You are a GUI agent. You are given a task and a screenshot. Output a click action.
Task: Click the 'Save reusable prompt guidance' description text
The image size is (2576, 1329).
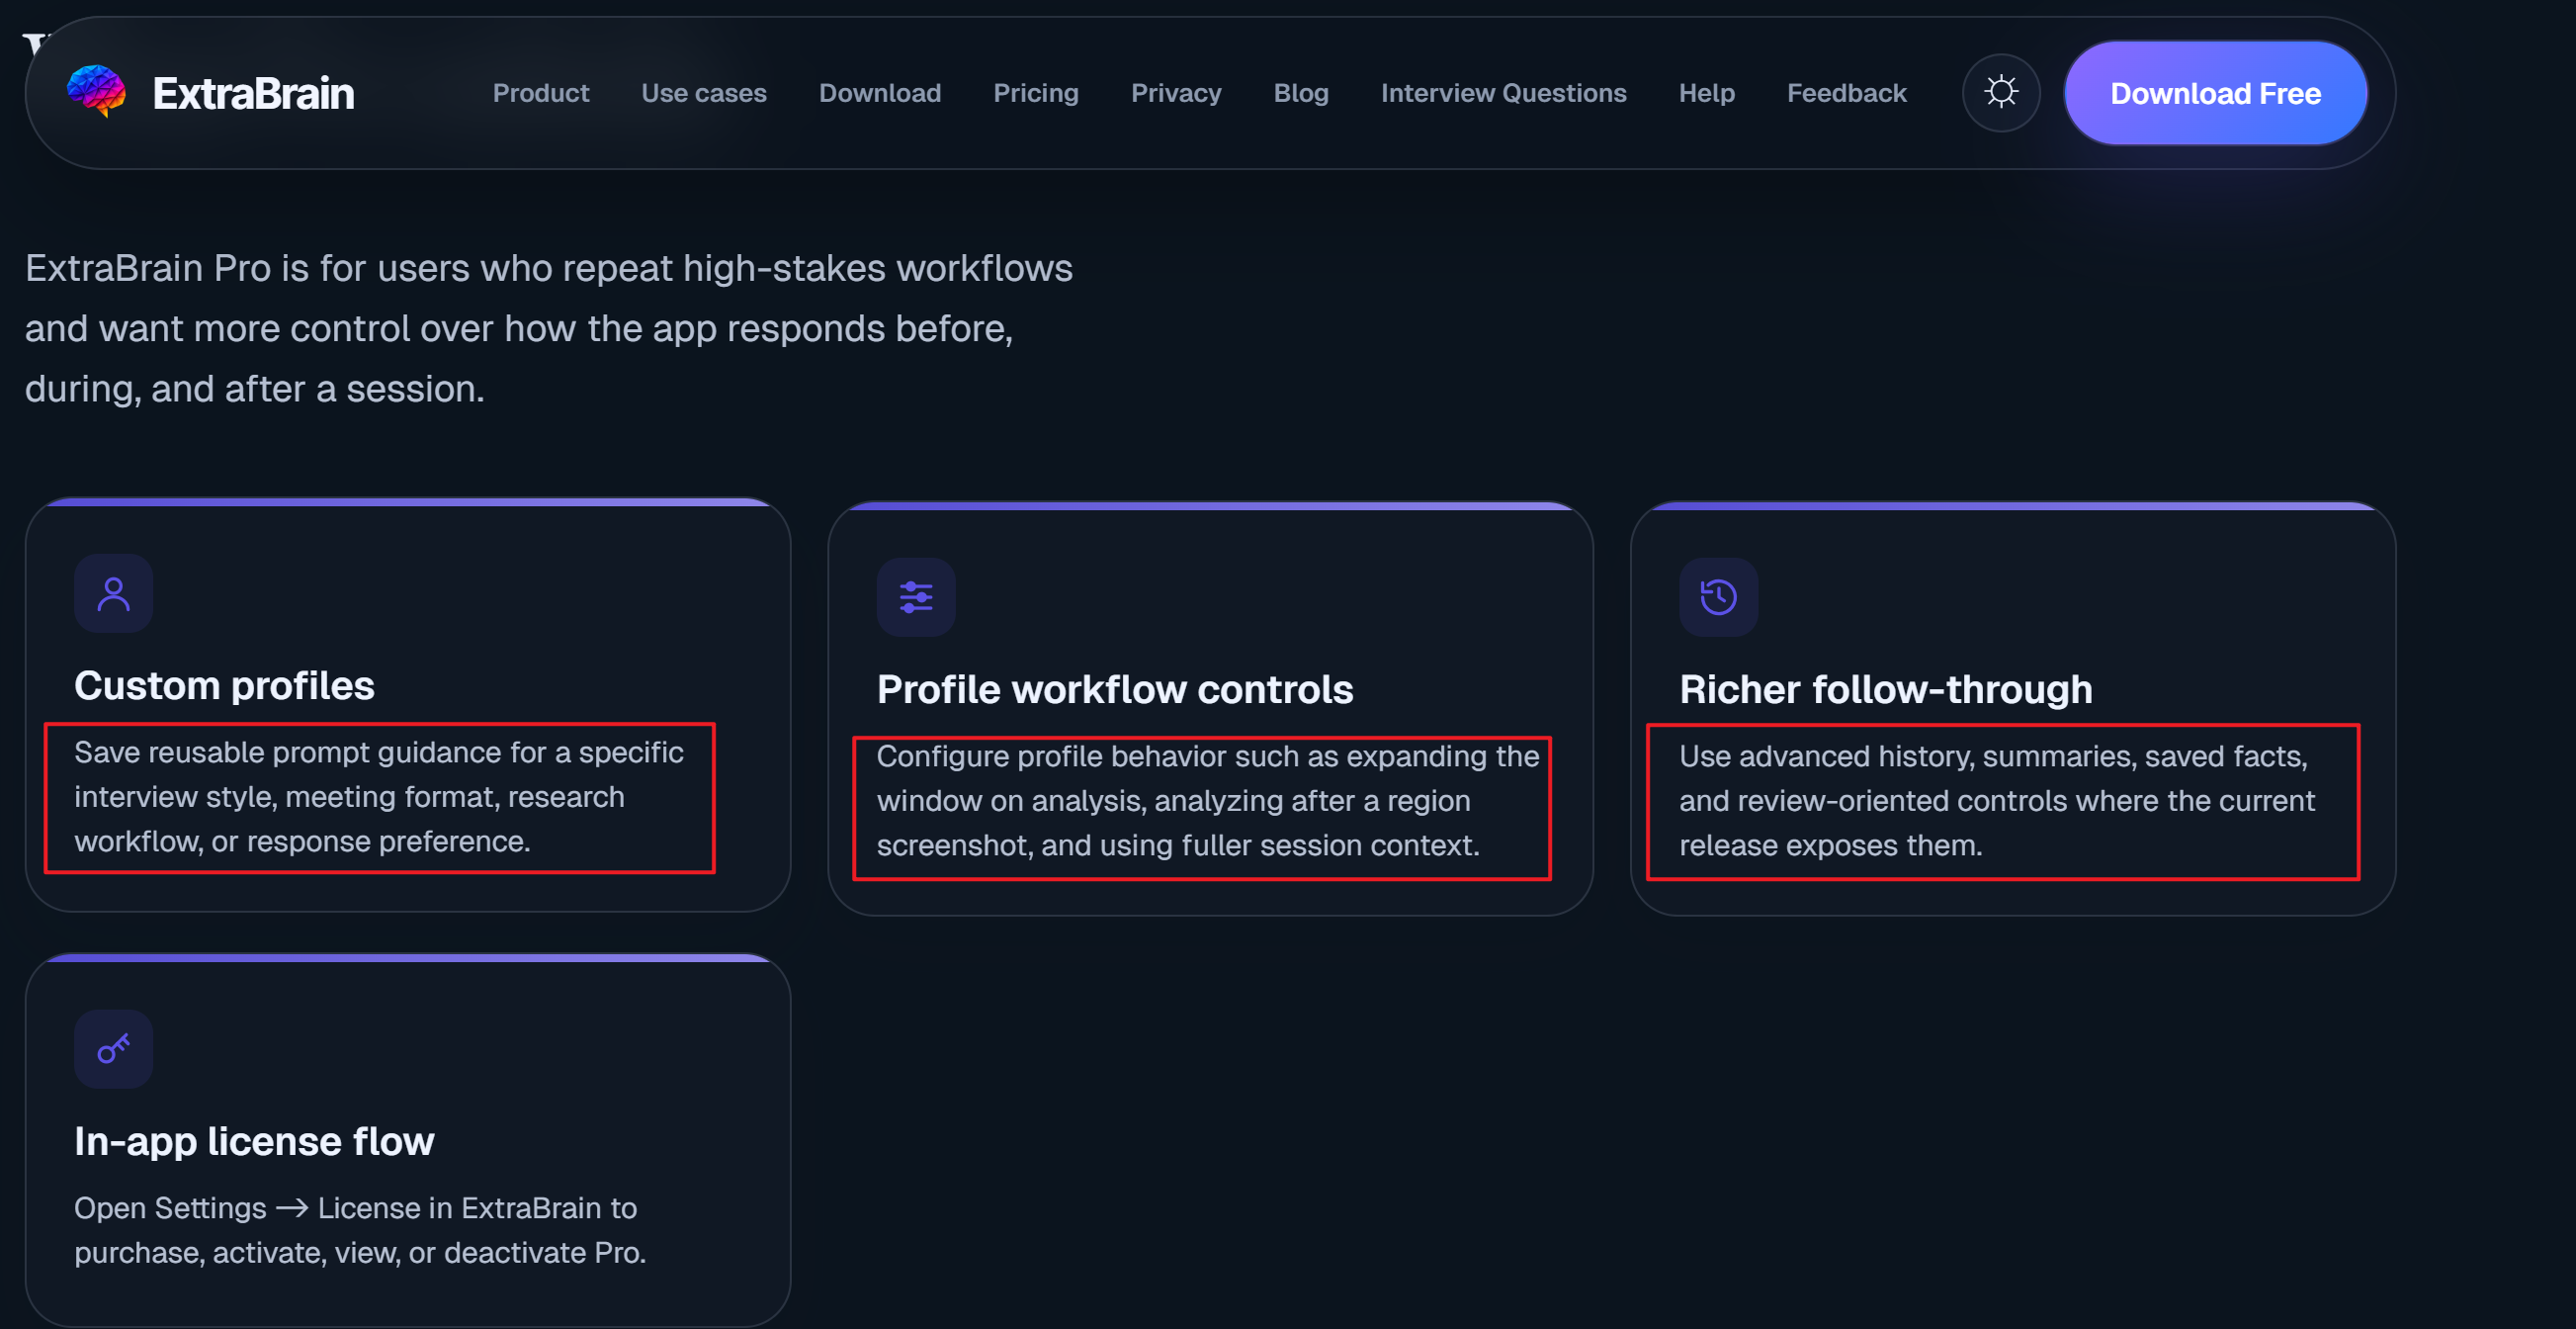[379, 798]
